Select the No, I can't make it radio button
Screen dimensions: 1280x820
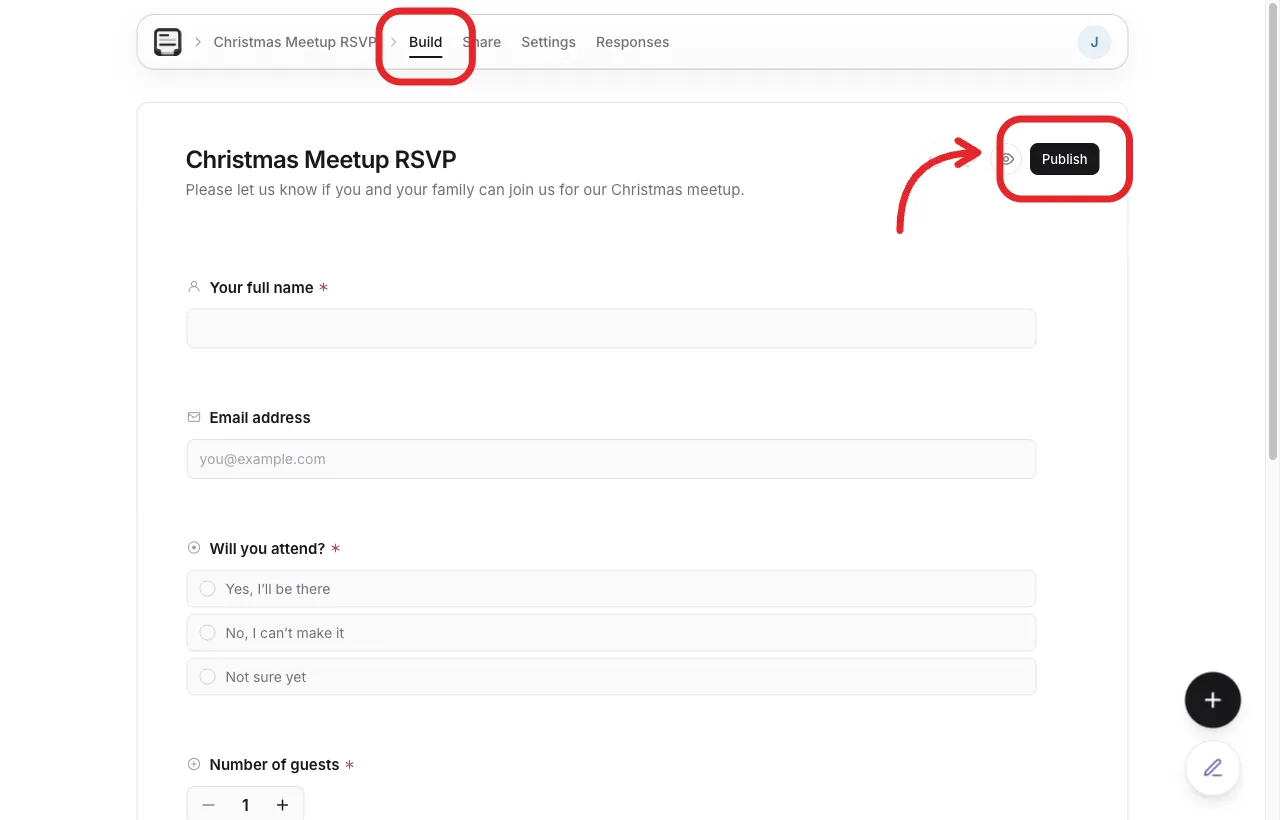pos(208,633)
